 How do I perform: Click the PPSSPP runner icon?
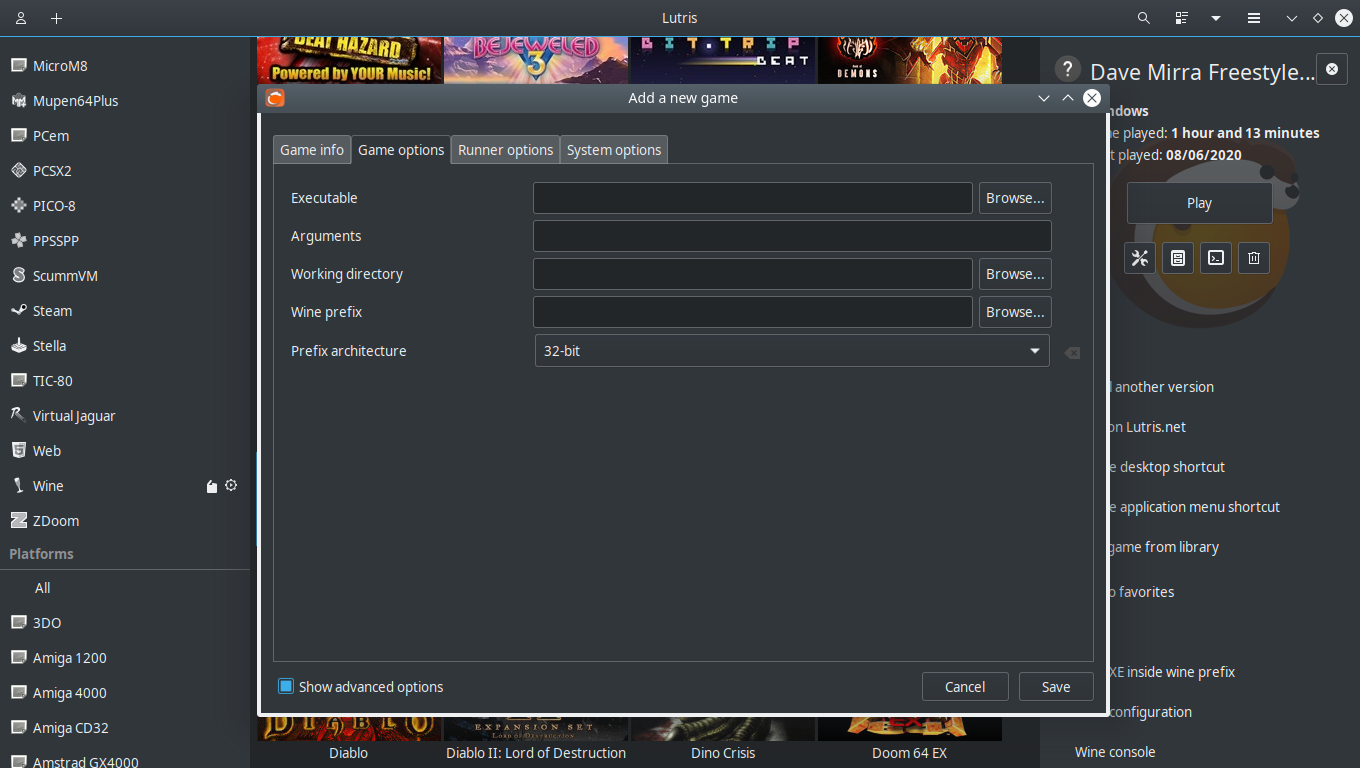[x=18, y=241]
